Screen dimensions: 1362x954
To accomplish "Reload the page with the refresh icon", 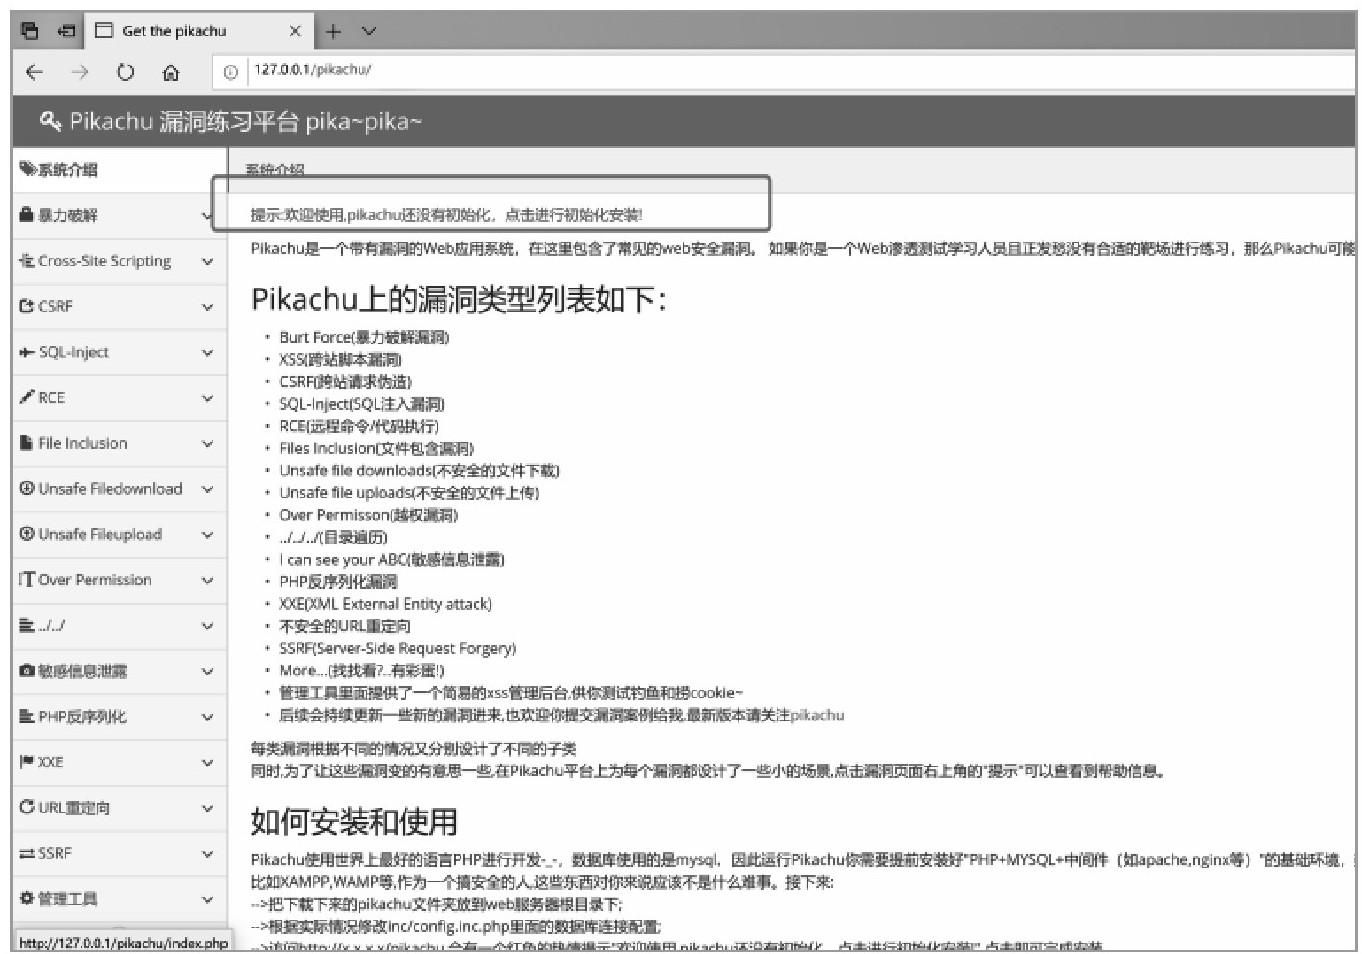I will pyautogui.click(x=125, y=72).
